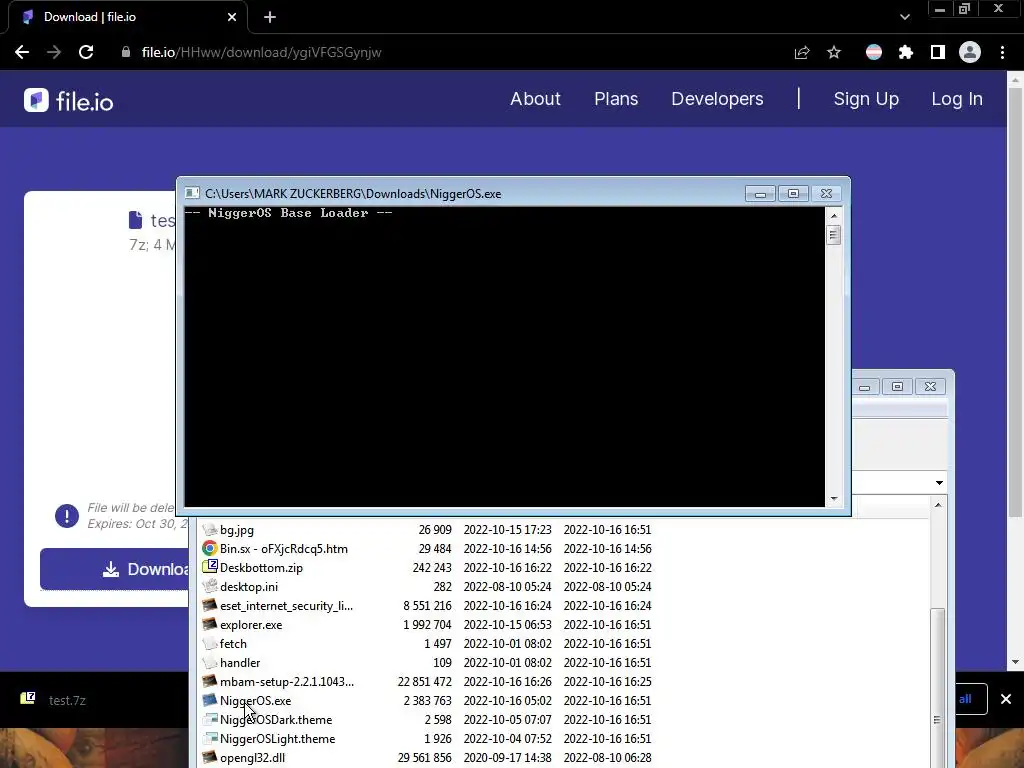Viewport: 1024px width, 768px height.
Task: Go back to the previous browser page
Action: click(x=22, y=52)
